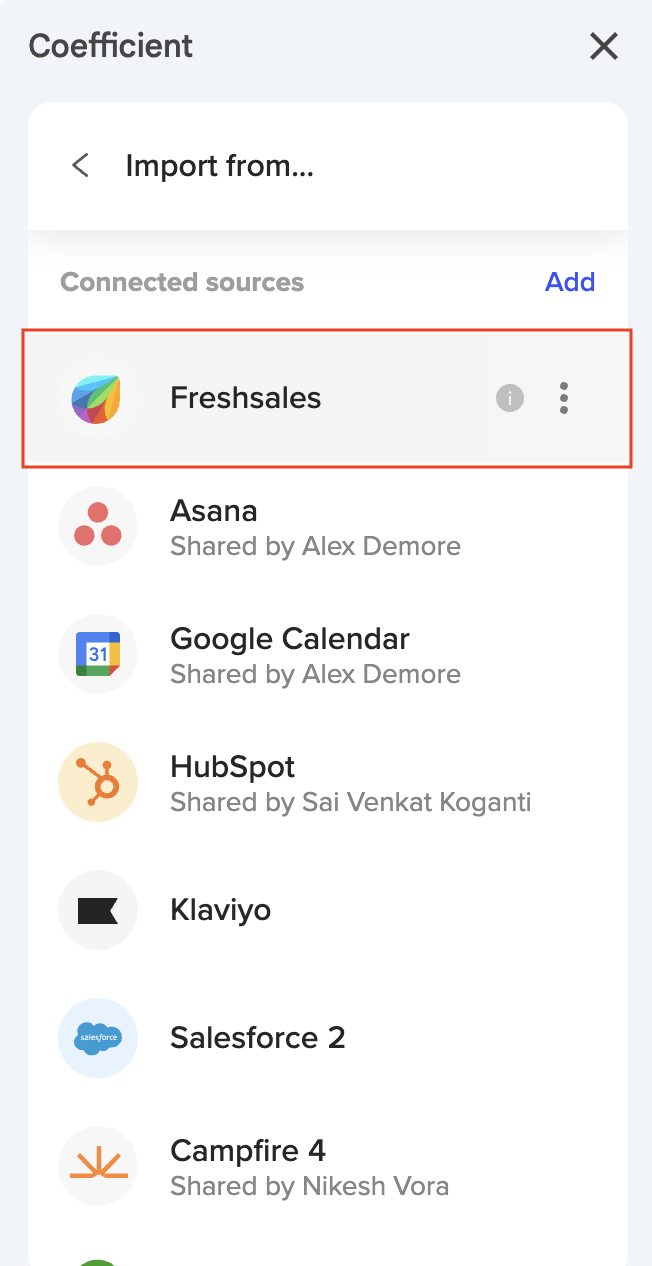Click the Klaviyo logo icon
The width and height of the screenshot is (652, 1266).
[x=97, y=910]
